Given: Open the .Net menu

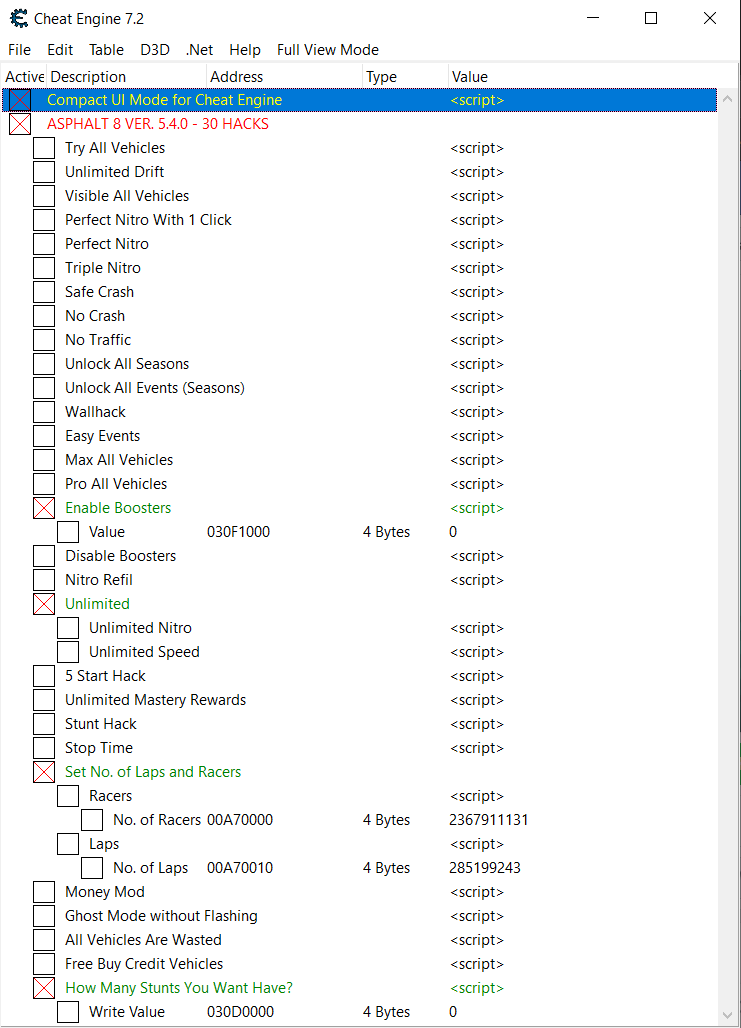Looking at the screenshot, I should 199,50.
